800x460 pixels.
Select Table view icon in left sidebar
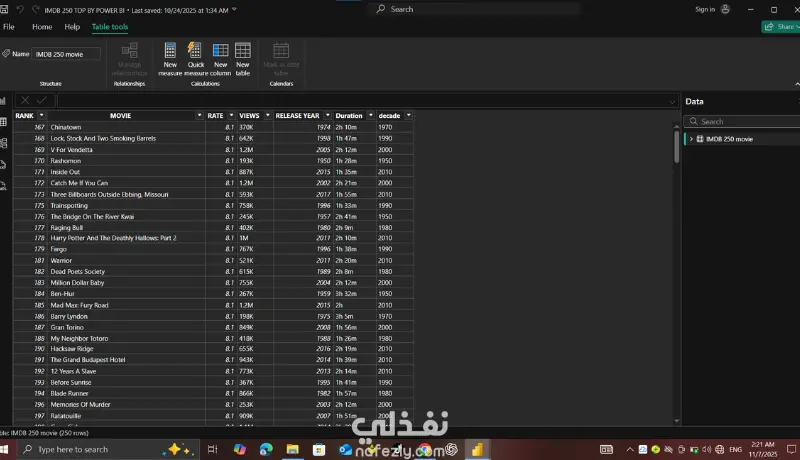click(4, 122)
